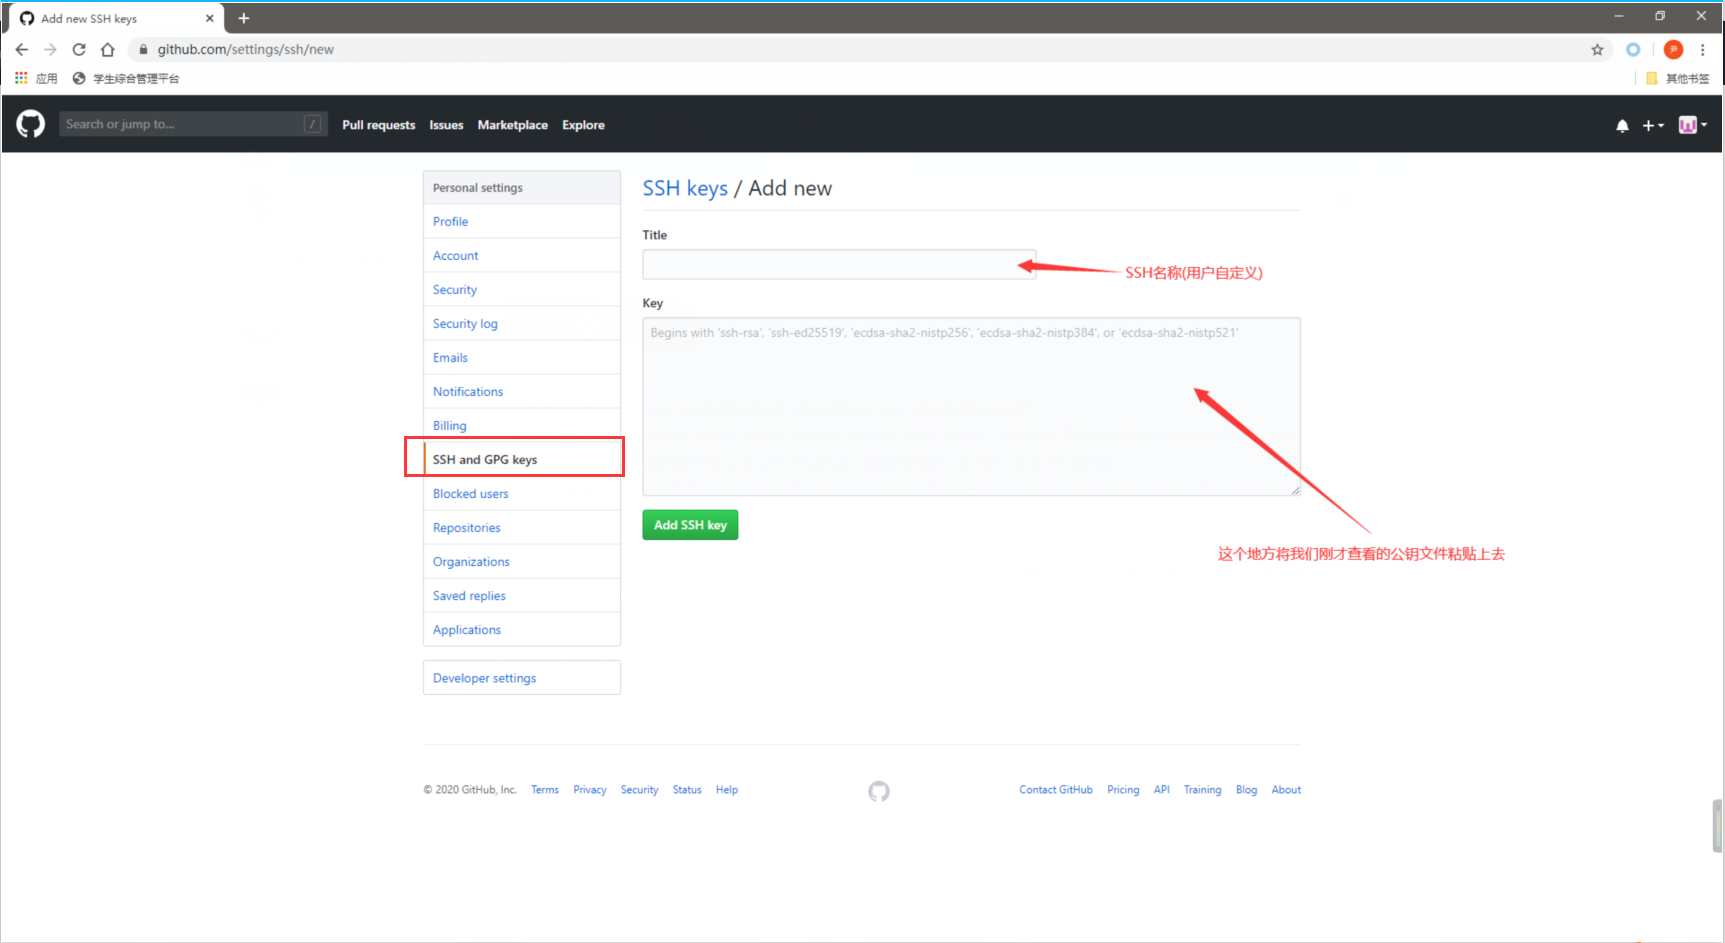Select Repositories in settings sidebar
The image size is (1725, 943).
pos(522,528)
